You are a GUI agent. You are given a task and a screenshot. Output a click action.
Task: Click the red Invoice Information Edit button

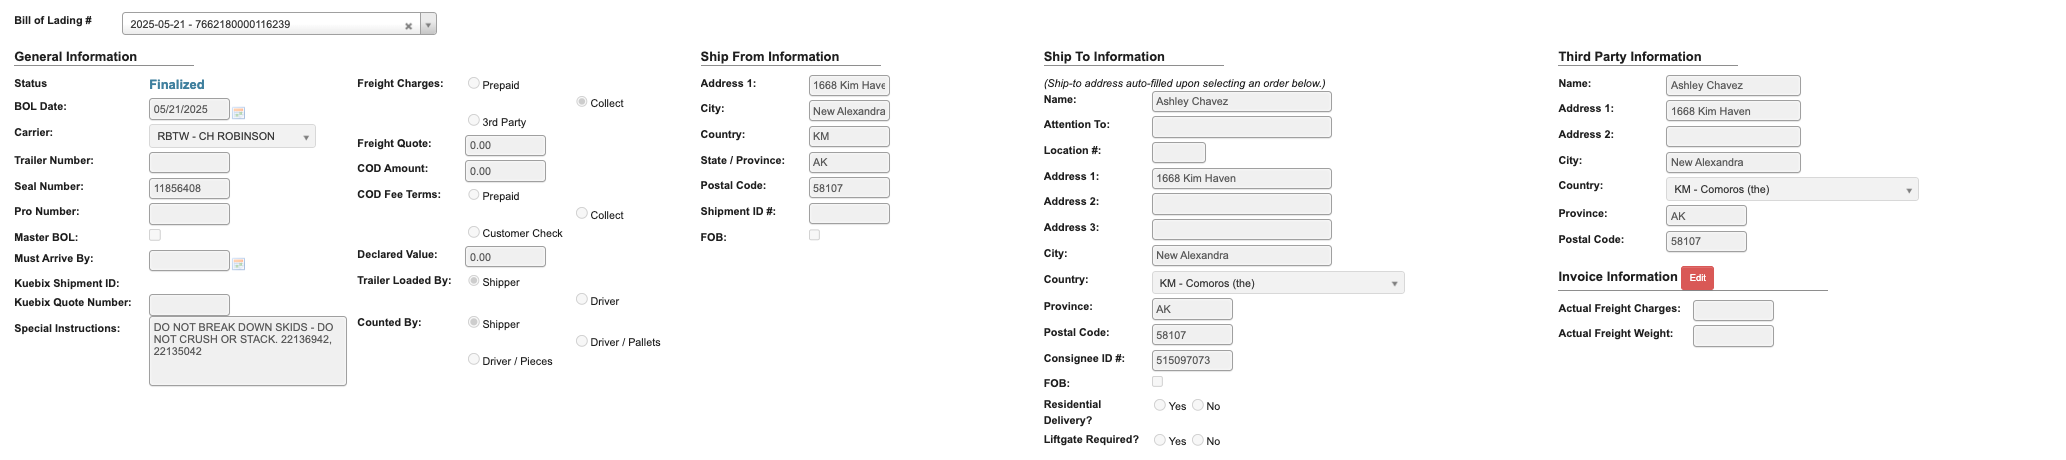click(1697, 278)
